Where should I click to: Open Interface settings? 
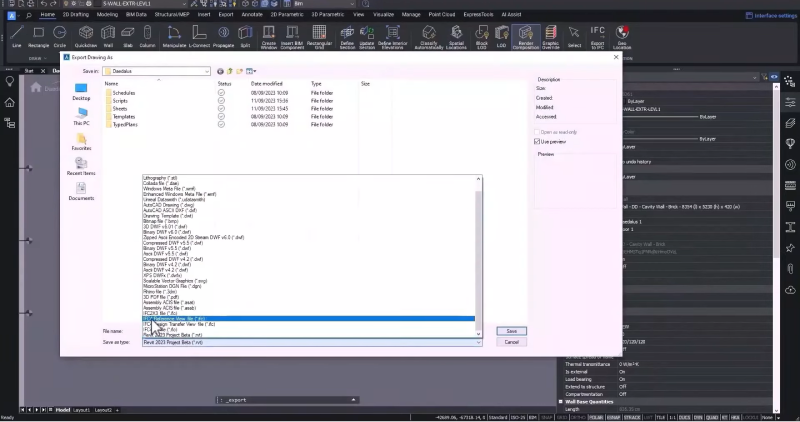[771, 16]
